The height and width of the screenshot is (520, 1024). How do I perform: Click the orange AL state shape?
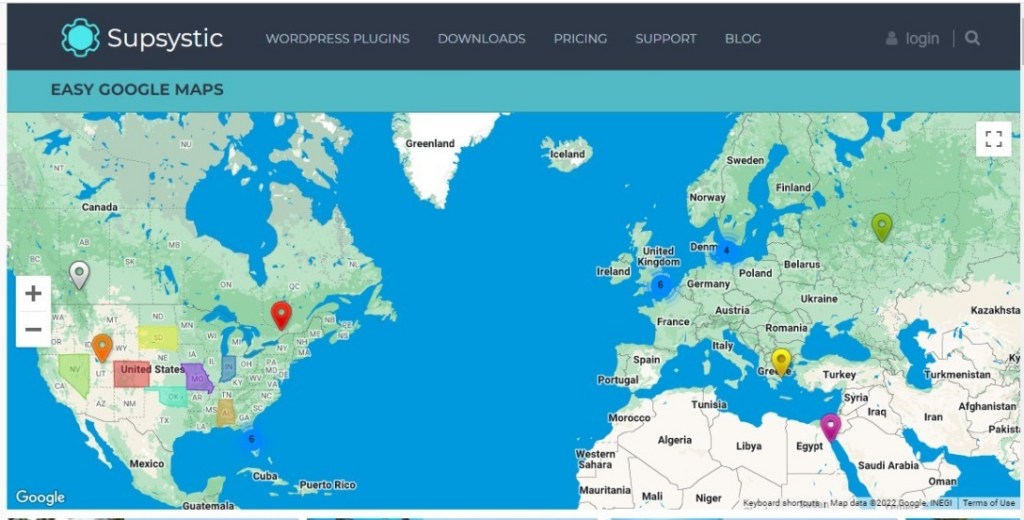[x=226, y=413]
